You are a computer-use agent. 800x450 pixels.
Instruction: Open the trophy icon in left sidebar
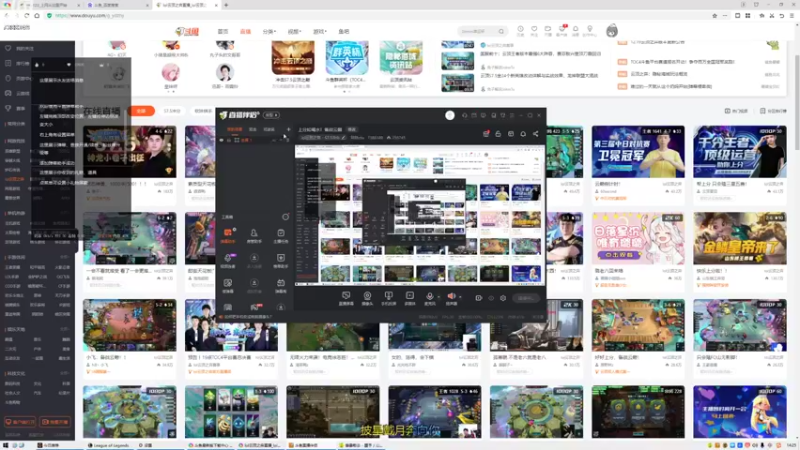click(8, 108)
